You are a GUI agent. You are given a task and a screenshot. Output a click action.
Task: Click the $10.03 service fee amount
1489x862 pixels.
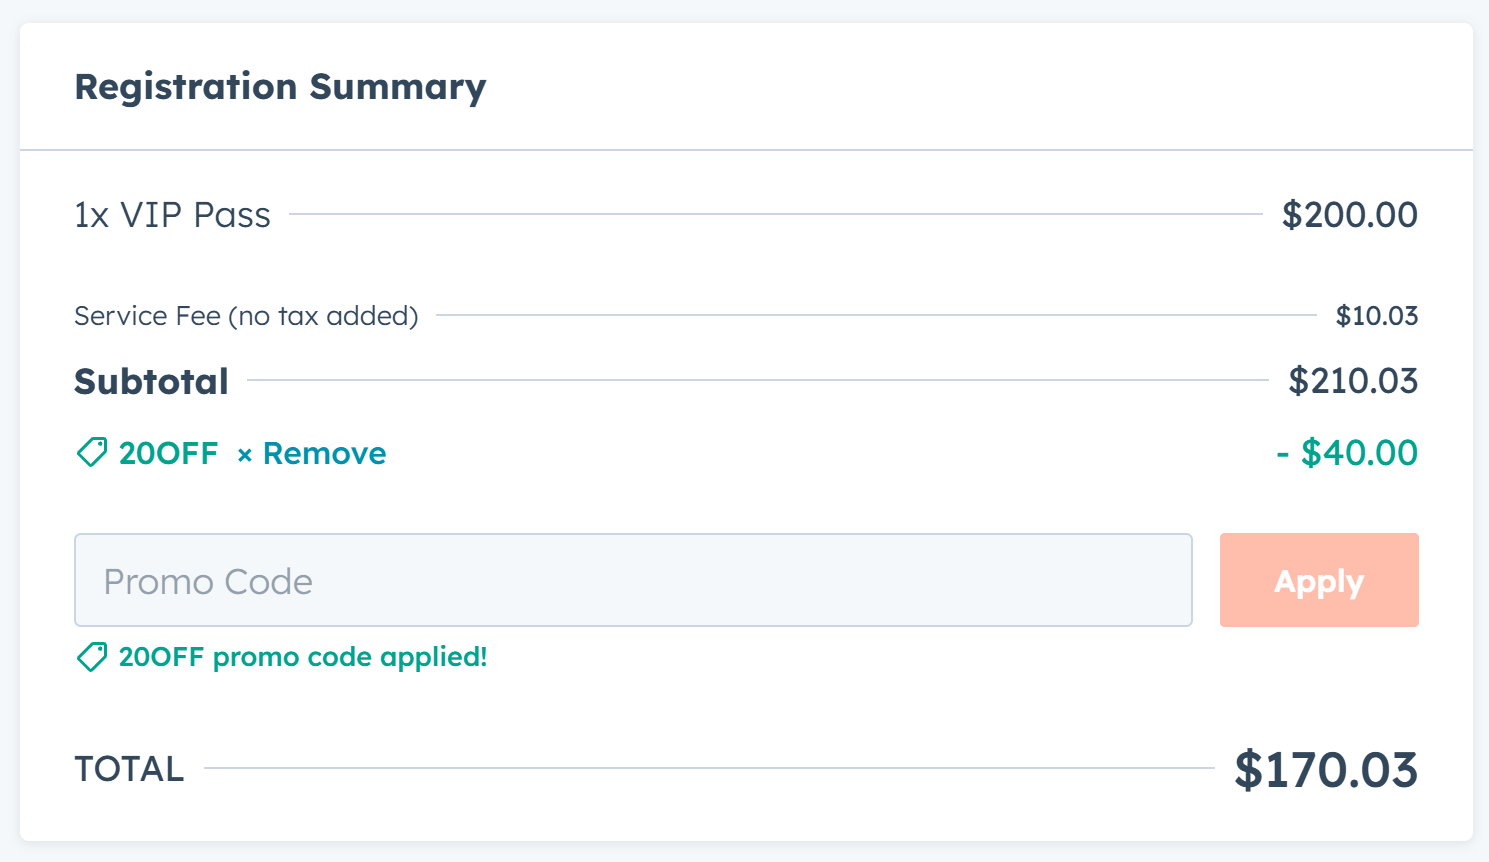(1377, 316)
